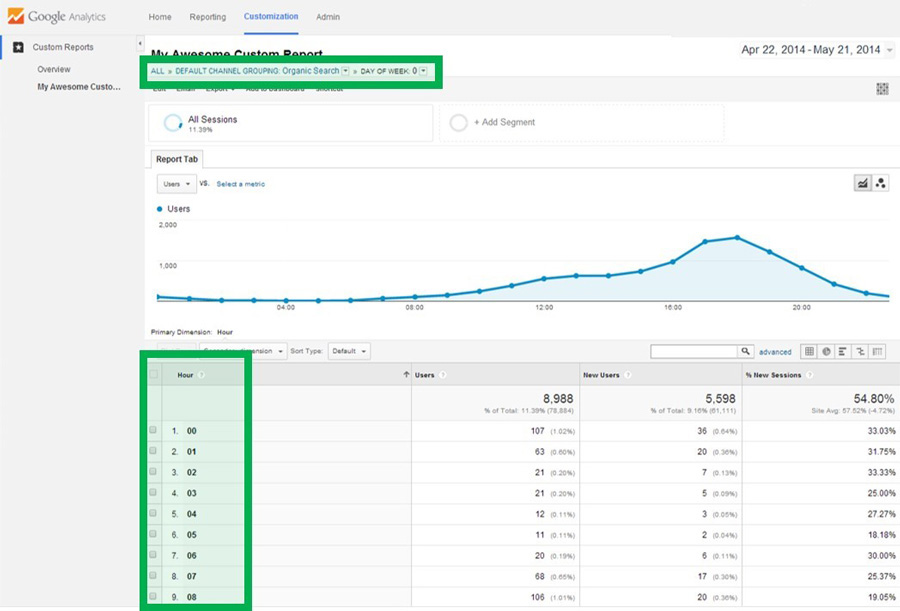The width and height of the screenshot is (900, 611).
Task: Select the data table view icon
Action: pyautogui.click(x=810, y=352)
